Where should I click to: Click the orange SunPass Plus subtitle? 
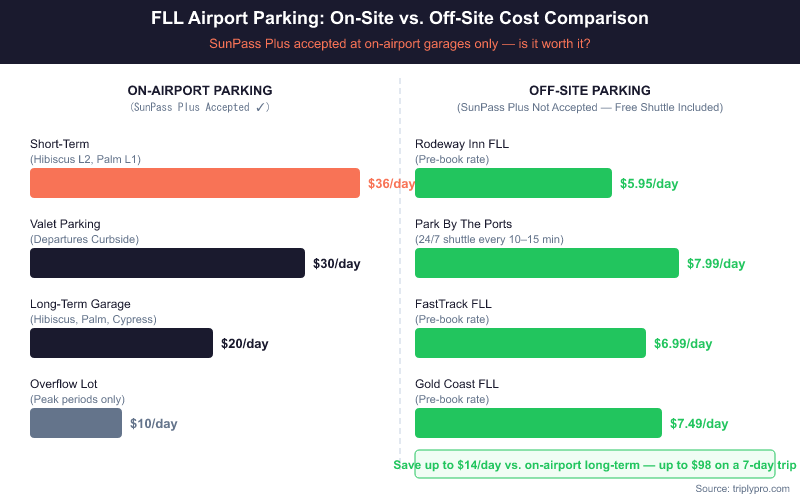[x=400, y=44]
